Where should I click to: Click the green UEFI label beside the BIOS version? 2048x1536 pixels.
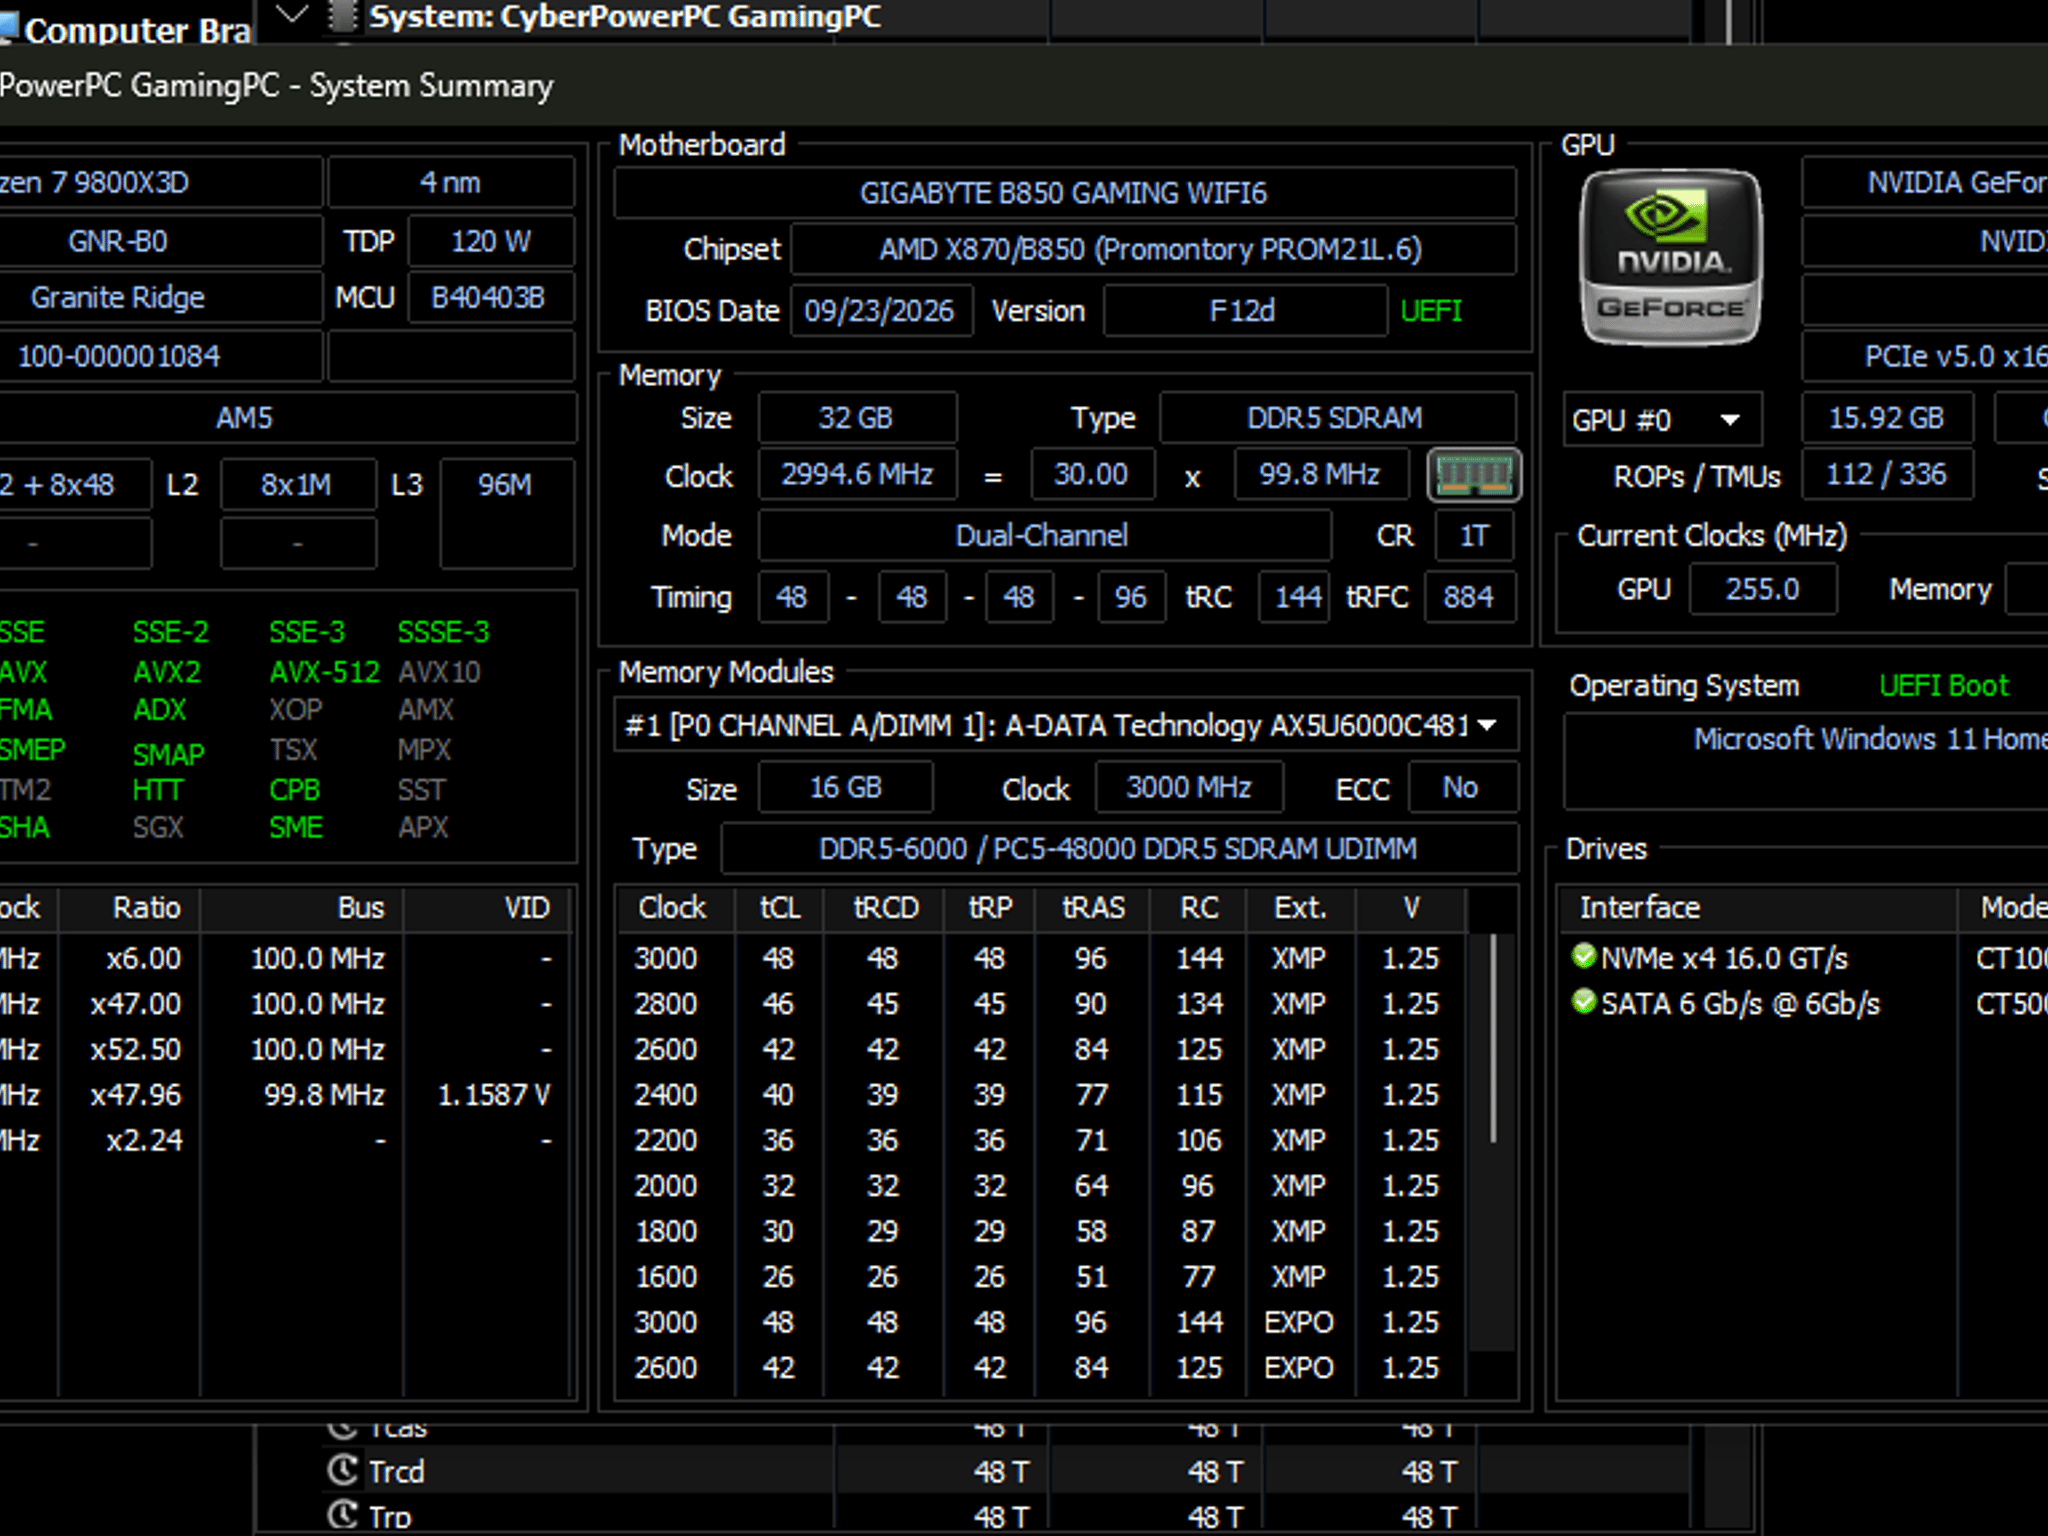[x=1431, y=311]
